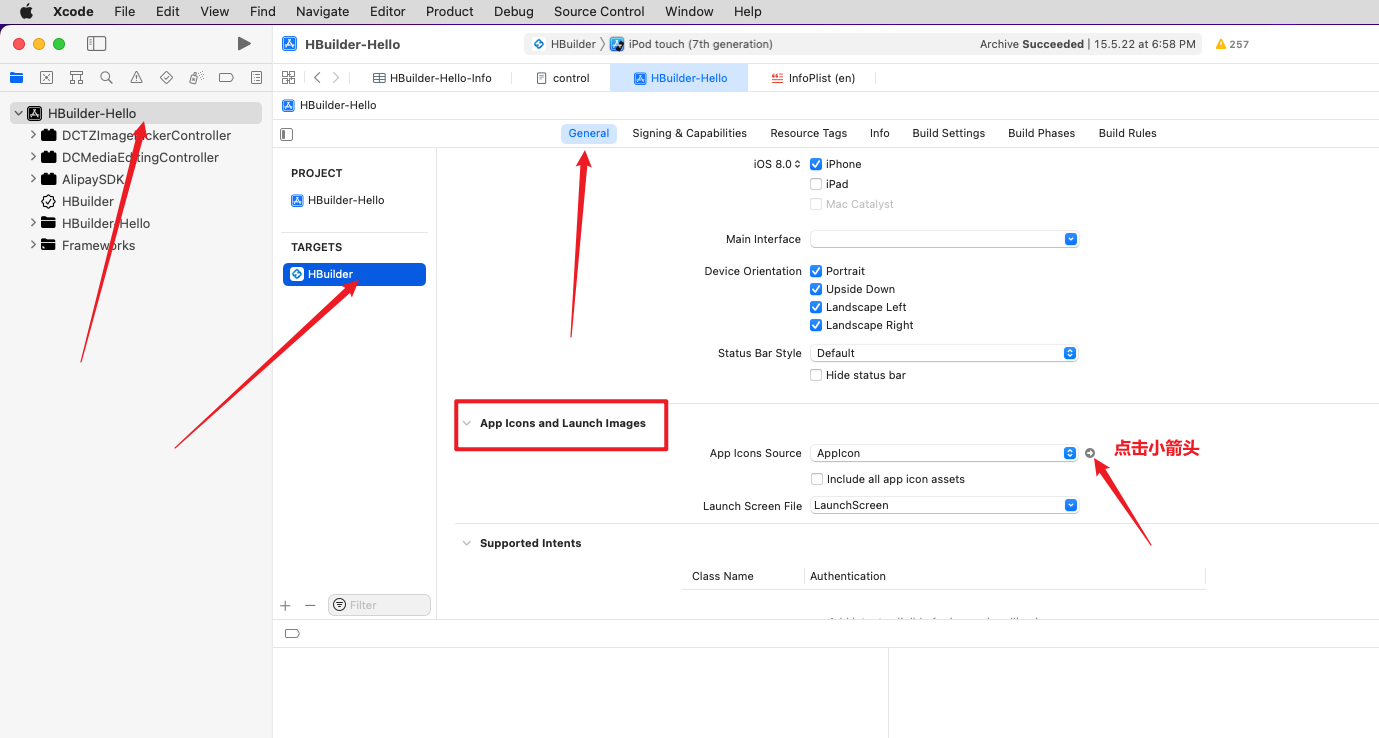
Task: Expand the AlipaySDK folder in navigator
Action: [x=33, y=179]
